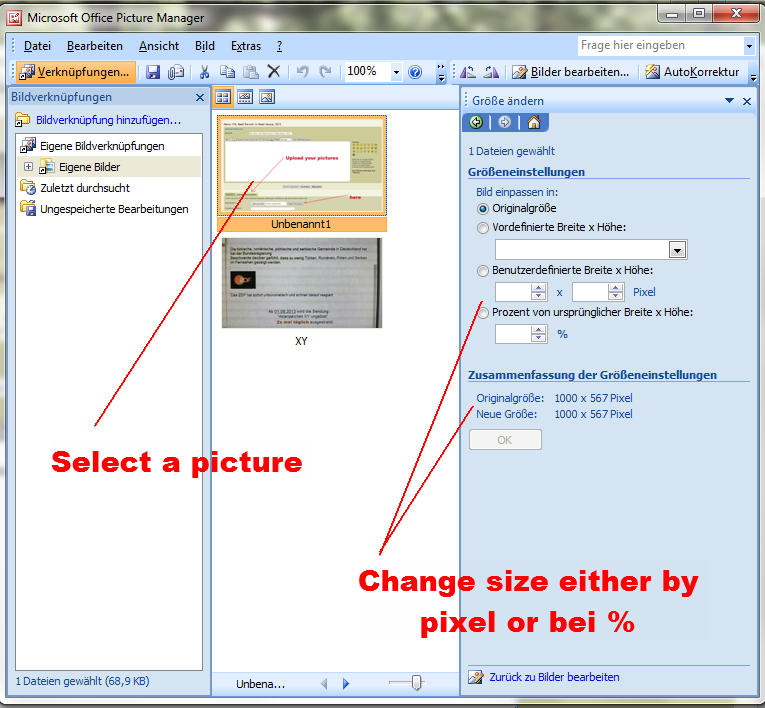Open the Bearbeiten menu
The image size is (765, 708).
(94, 46)
